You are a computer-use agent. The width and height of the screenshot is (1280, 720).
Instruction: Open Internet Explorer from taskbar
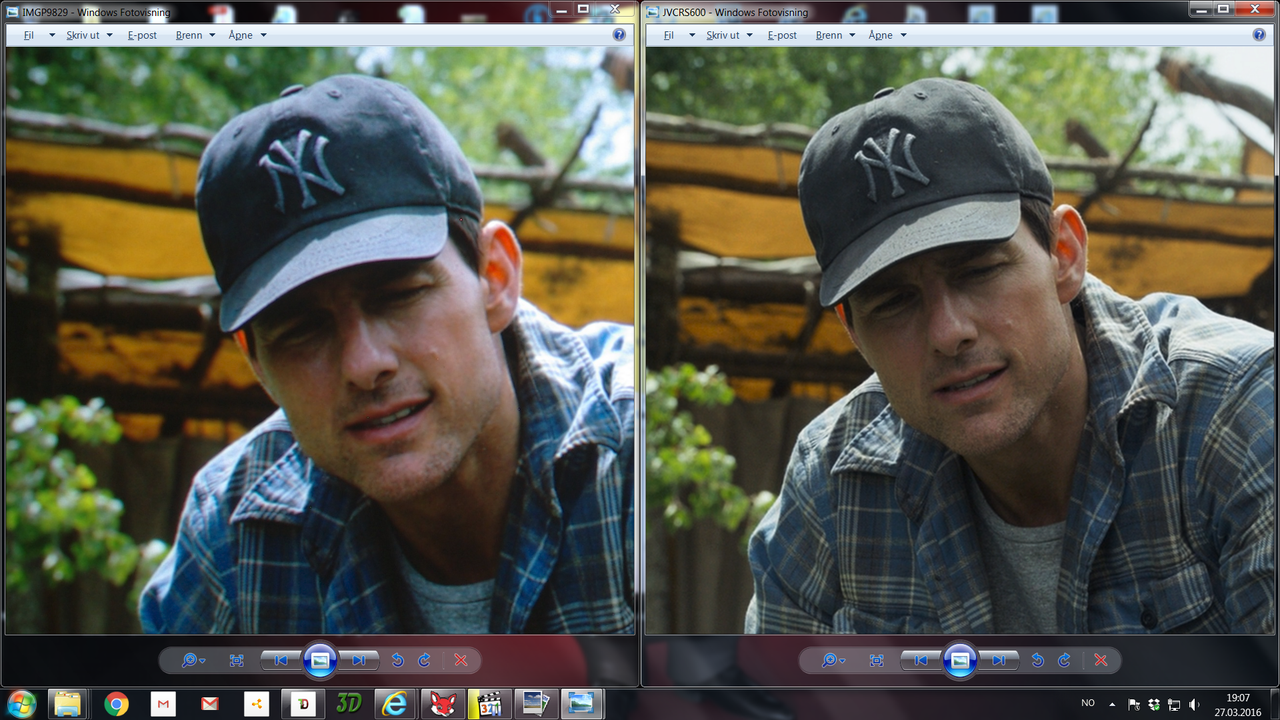[x=395, y=704]
